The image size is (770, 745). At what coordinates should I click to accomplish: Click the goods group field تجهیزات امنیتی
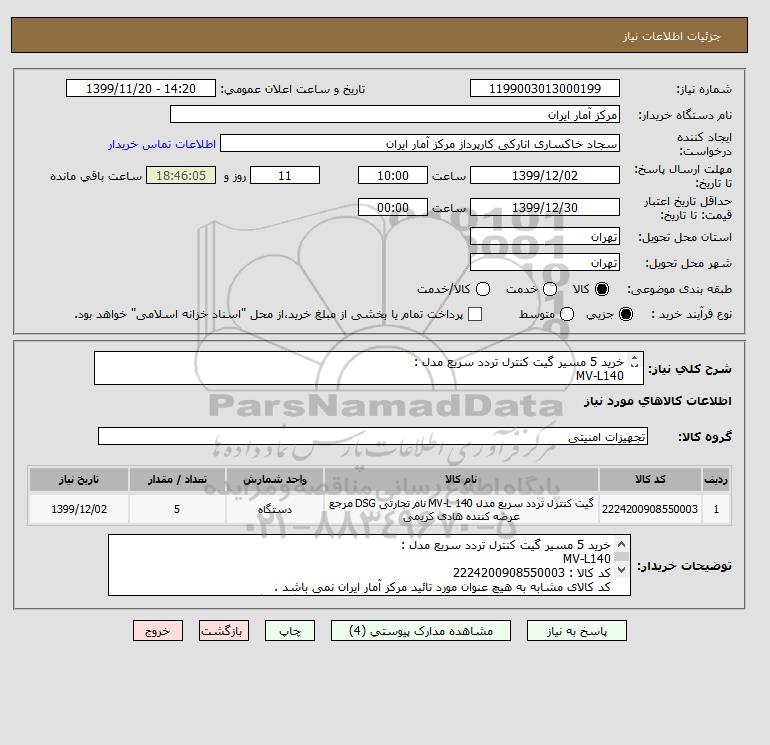click(373, 436)
